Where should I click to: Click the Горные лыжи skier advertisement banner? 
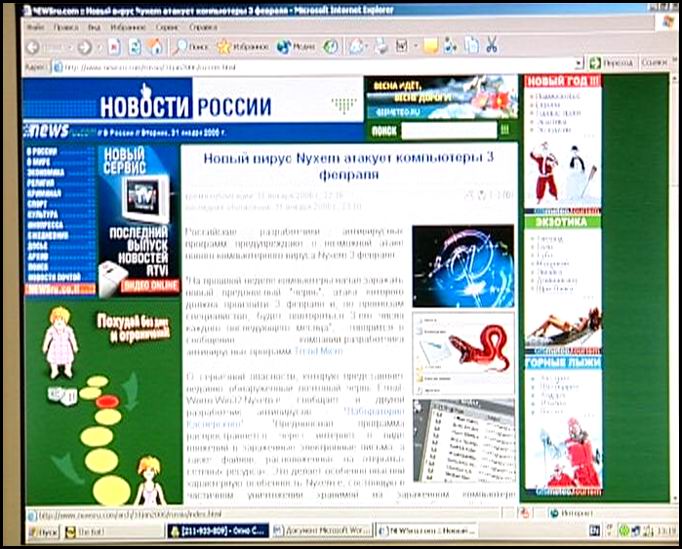click(563, 425)
